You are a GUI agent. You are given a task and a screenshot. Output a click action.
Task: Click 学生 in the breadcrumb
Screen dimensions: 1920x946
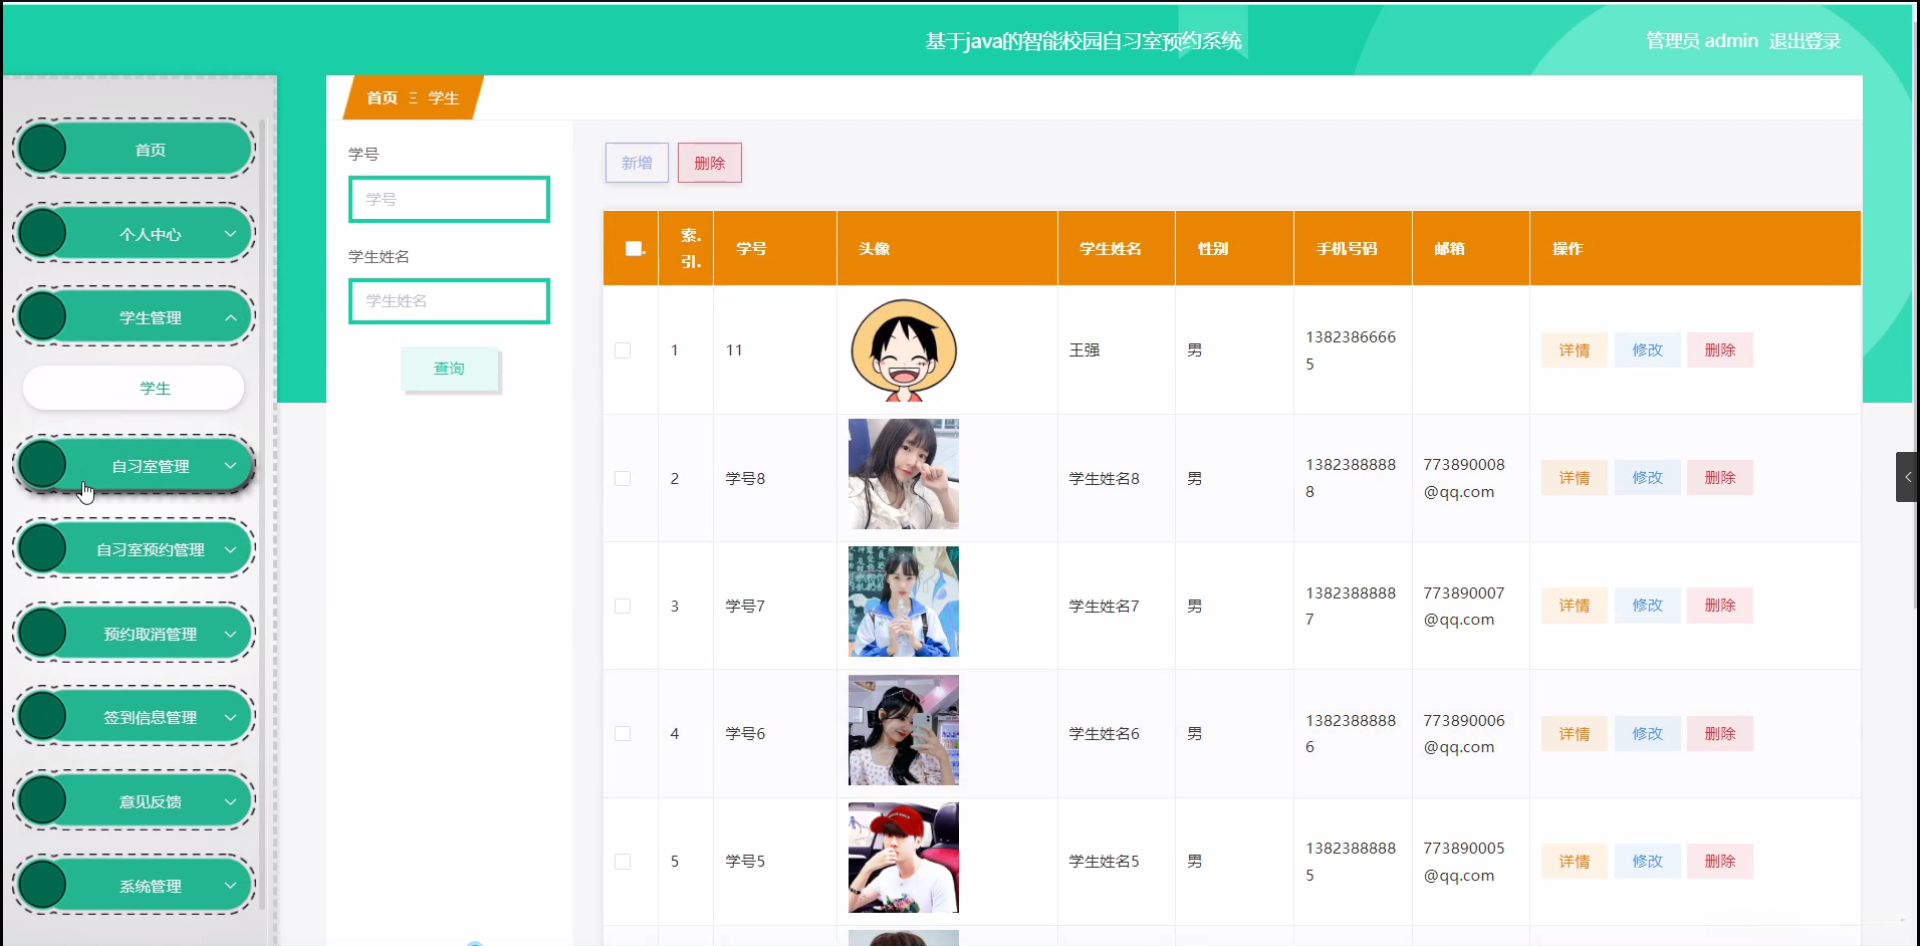(x=444, y=98)
